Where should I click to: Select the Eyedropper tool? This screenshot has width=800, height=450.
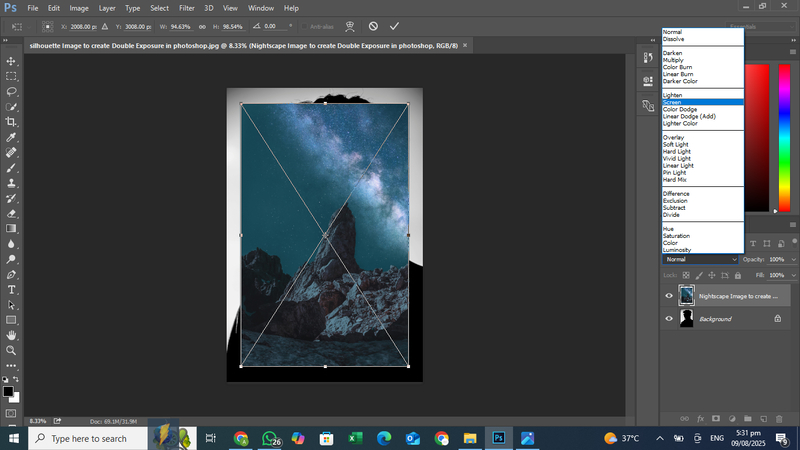(x=11, y=137)
